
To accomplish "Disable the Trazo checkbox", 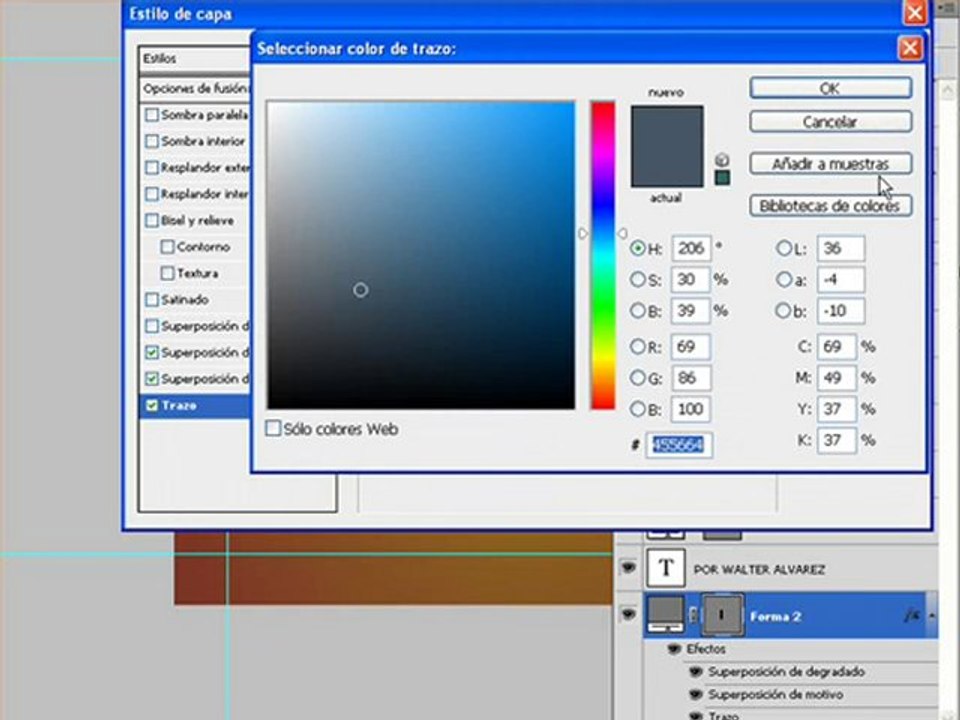I will pos(152,405).
